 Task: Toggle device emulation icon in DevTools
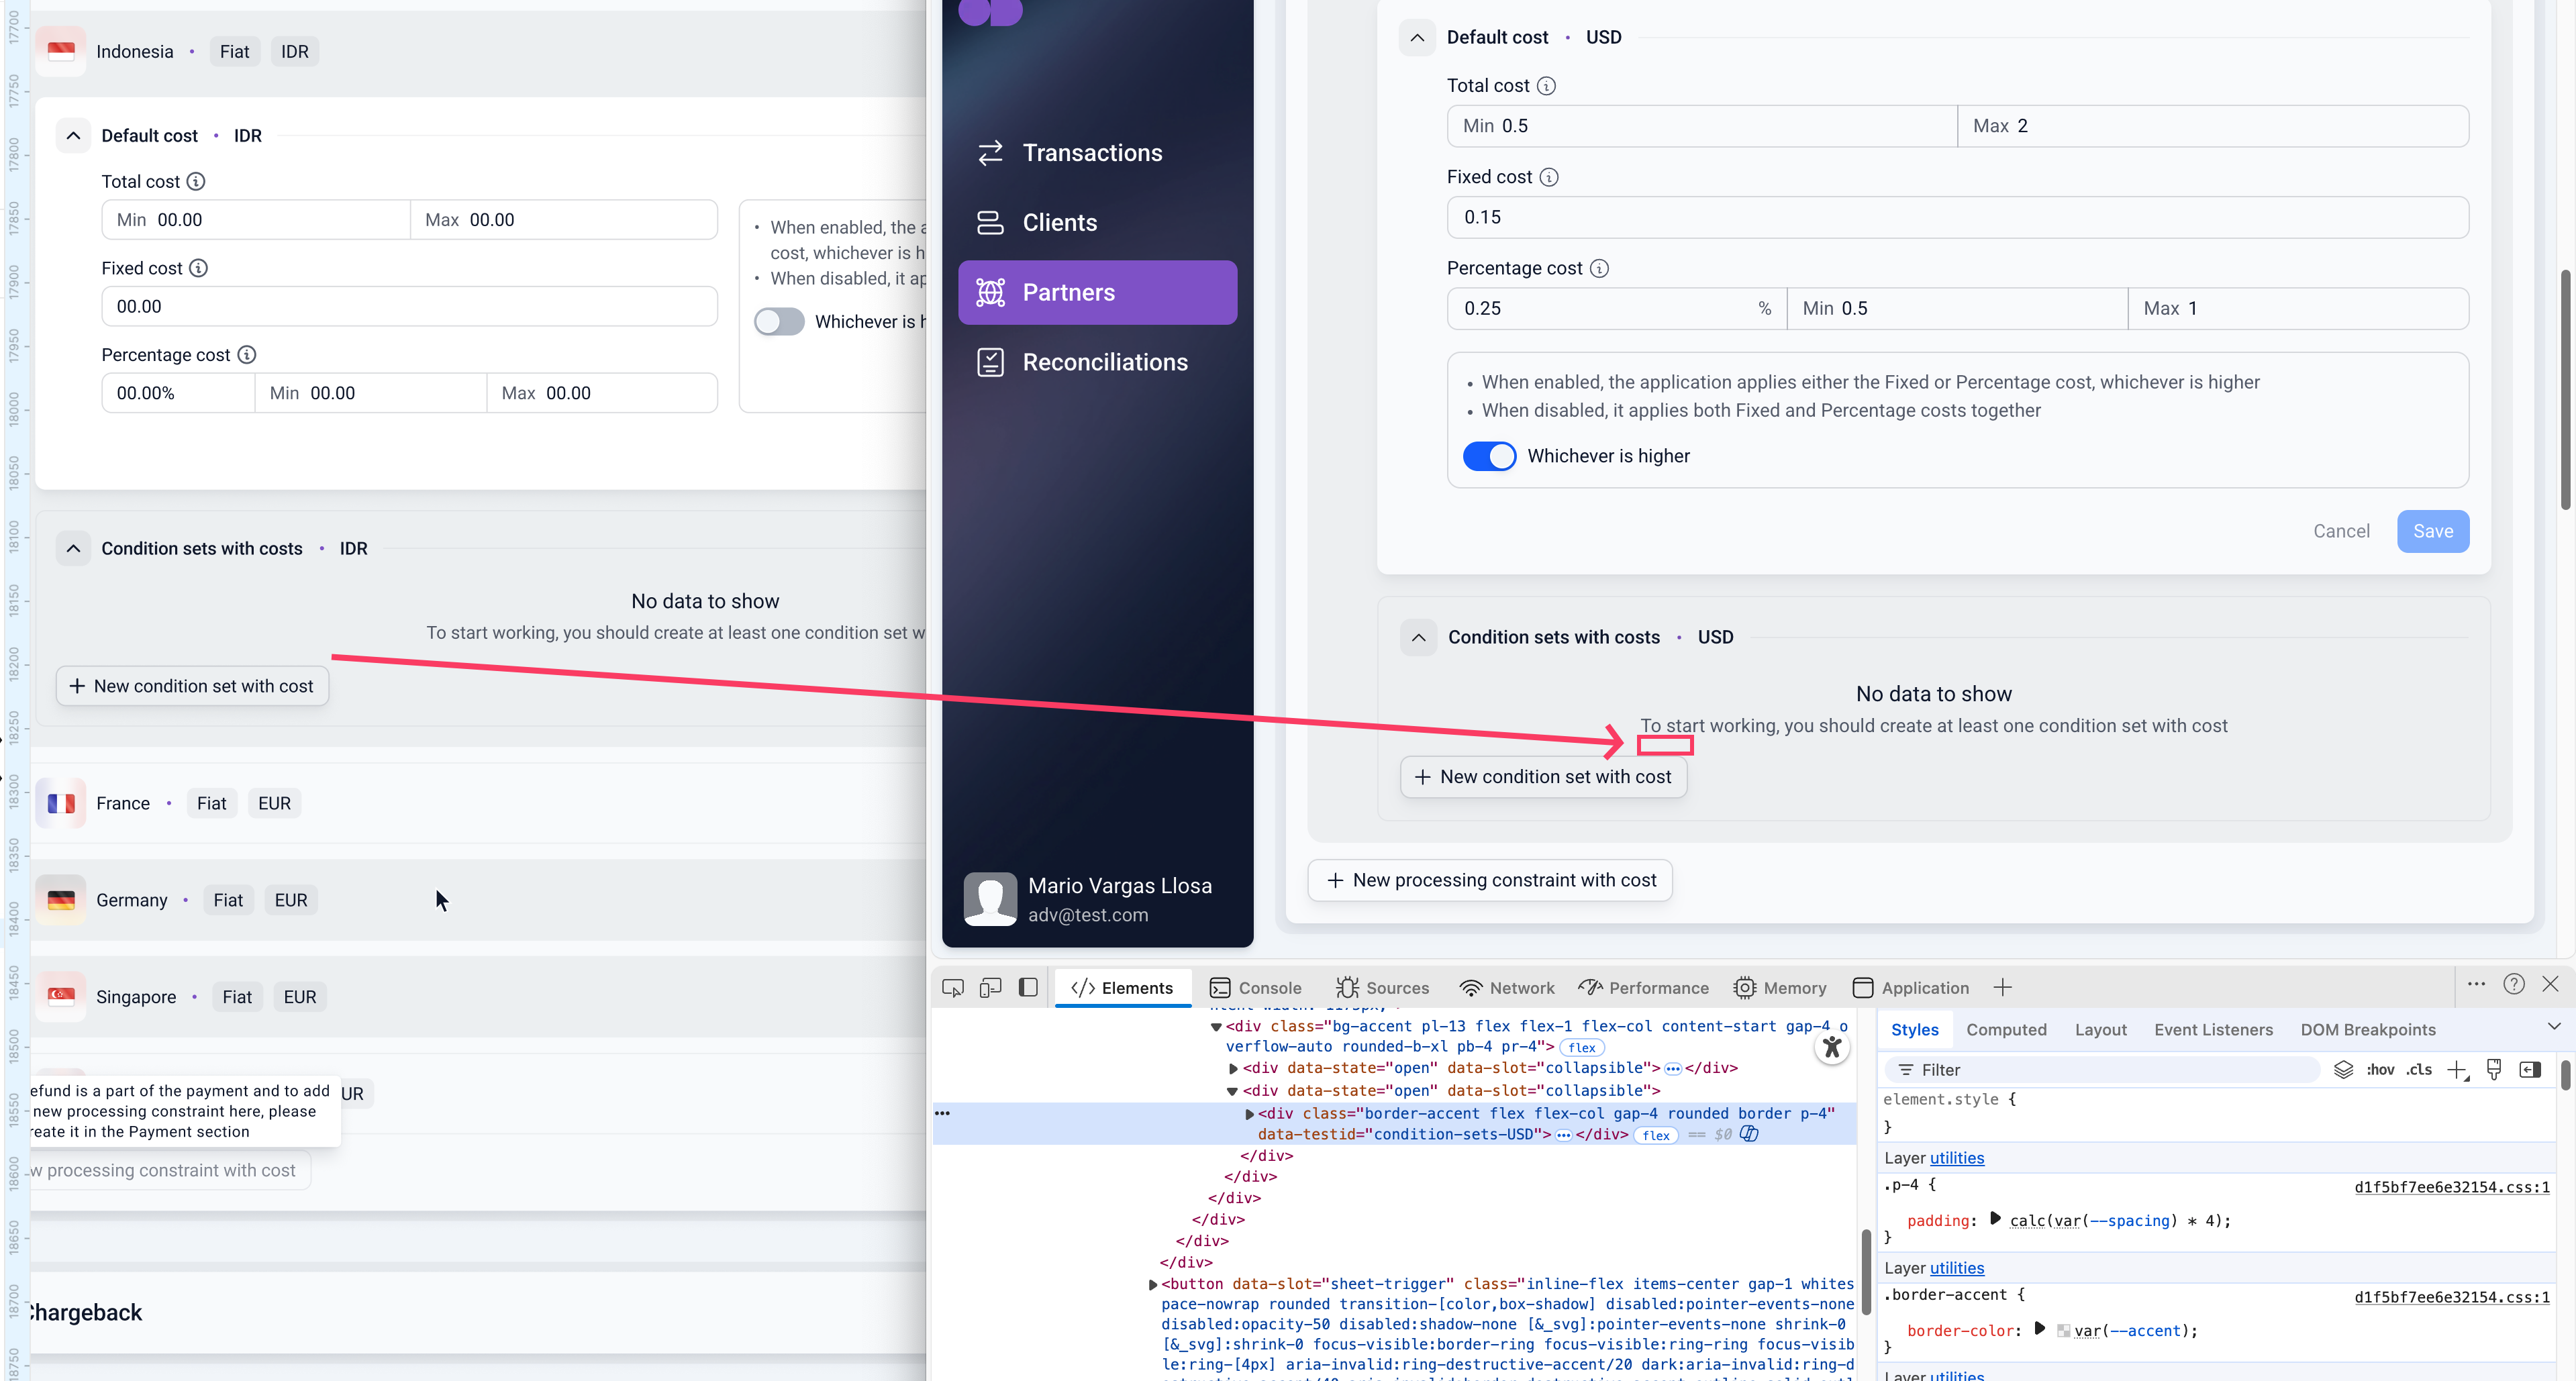(990, 988)
